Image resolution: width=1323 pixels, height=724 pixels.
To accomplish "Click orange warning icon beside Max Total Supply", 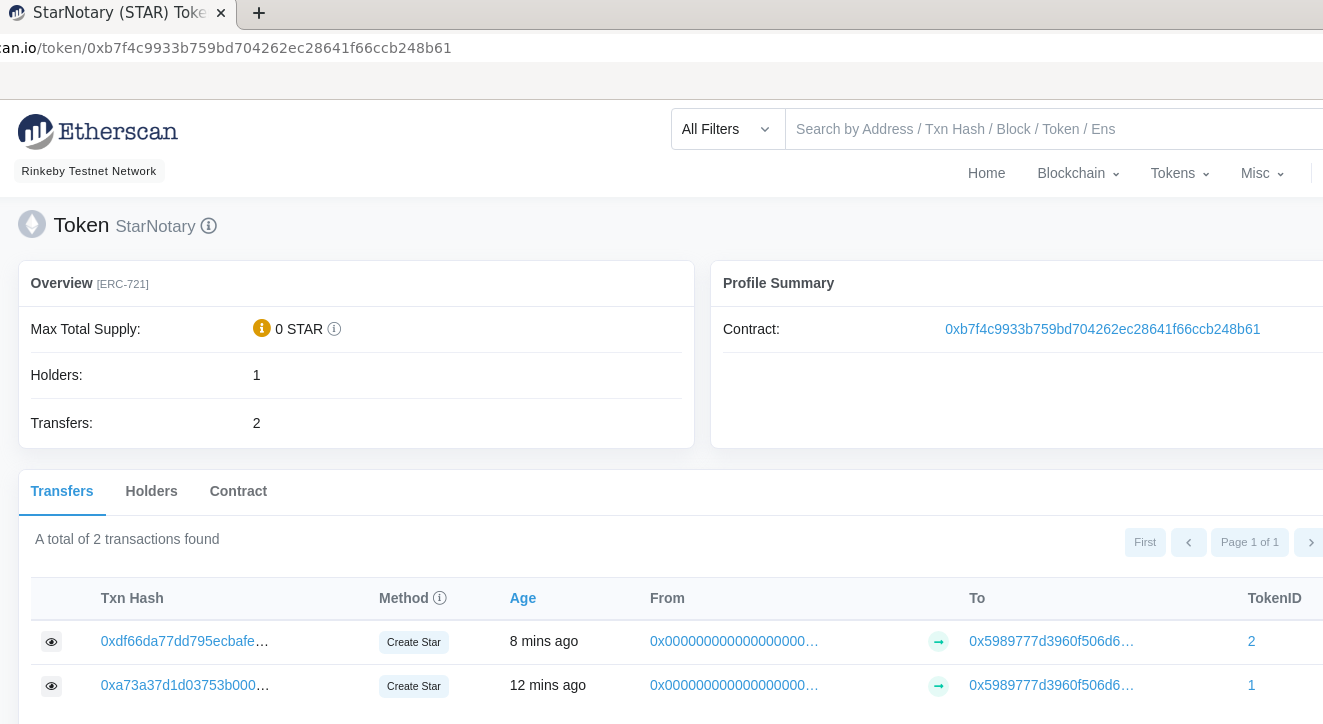I will point(261,328).
